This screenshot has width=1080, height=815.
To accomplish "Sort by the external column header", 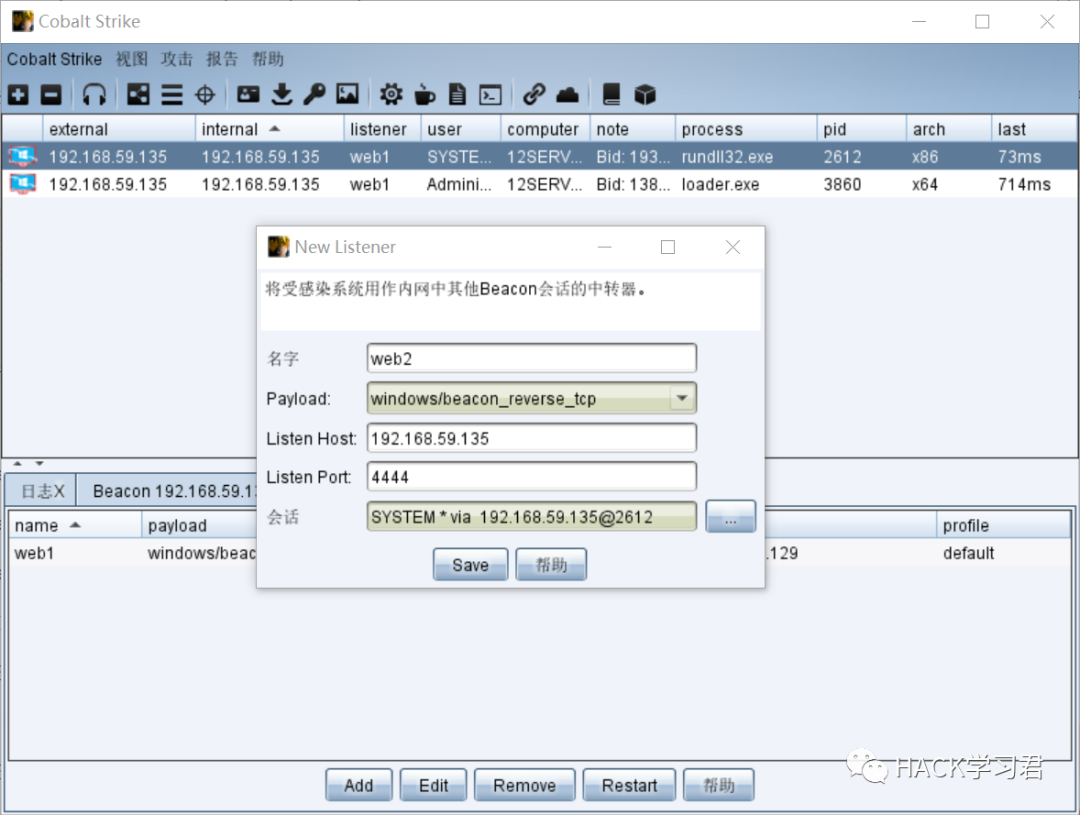I will click(x=118, y=129).
